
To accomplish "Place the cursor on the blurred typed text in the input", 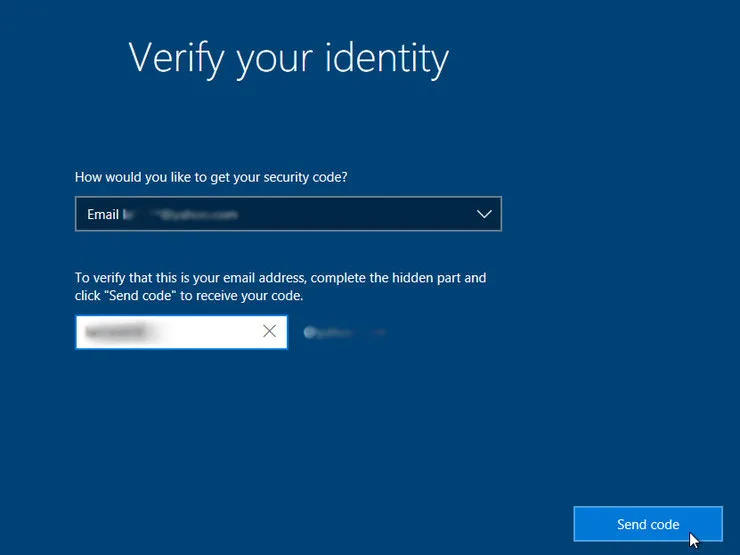I will point(116,332).
